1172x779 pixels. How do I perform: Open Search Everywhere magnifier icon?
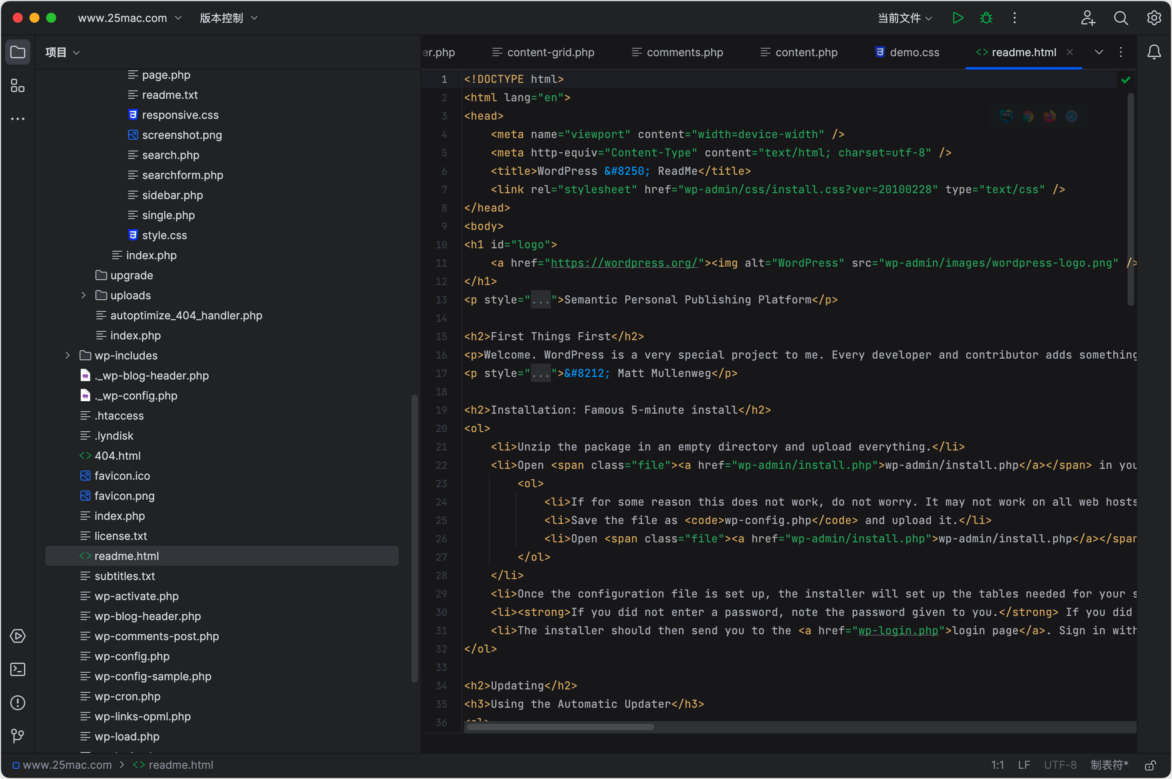tap(1120, 18)
